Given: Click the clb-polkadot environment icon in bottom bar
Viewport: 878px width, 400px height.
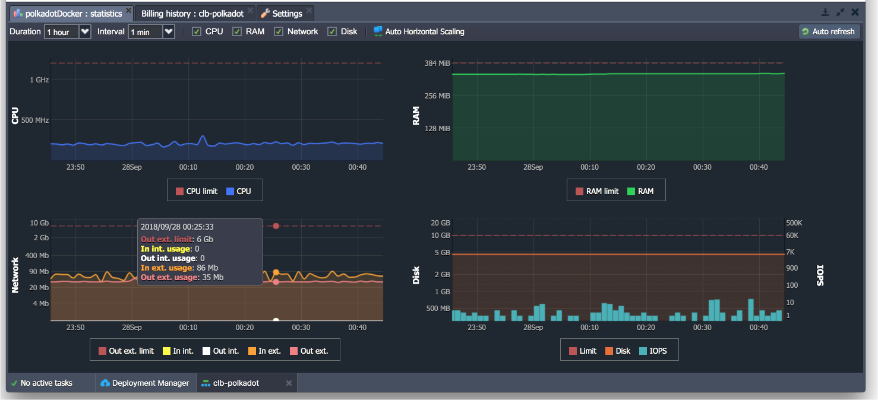Looking at the screenshot, I should [205, 383].
